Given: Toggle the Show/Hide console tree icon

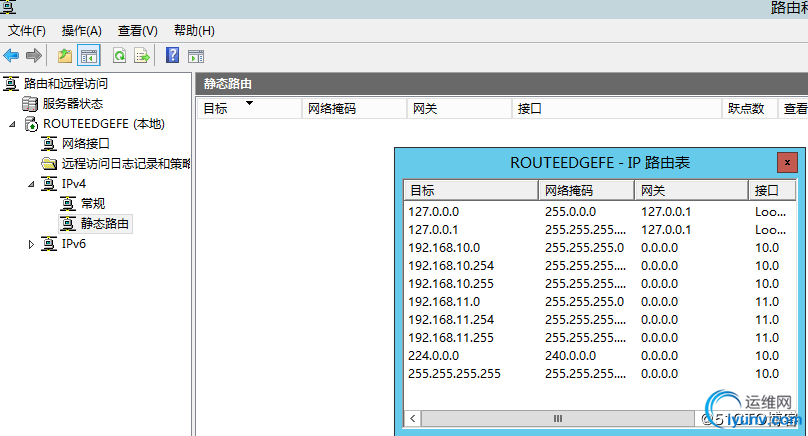Looking at the screenshot, I should tap(89, 56).
